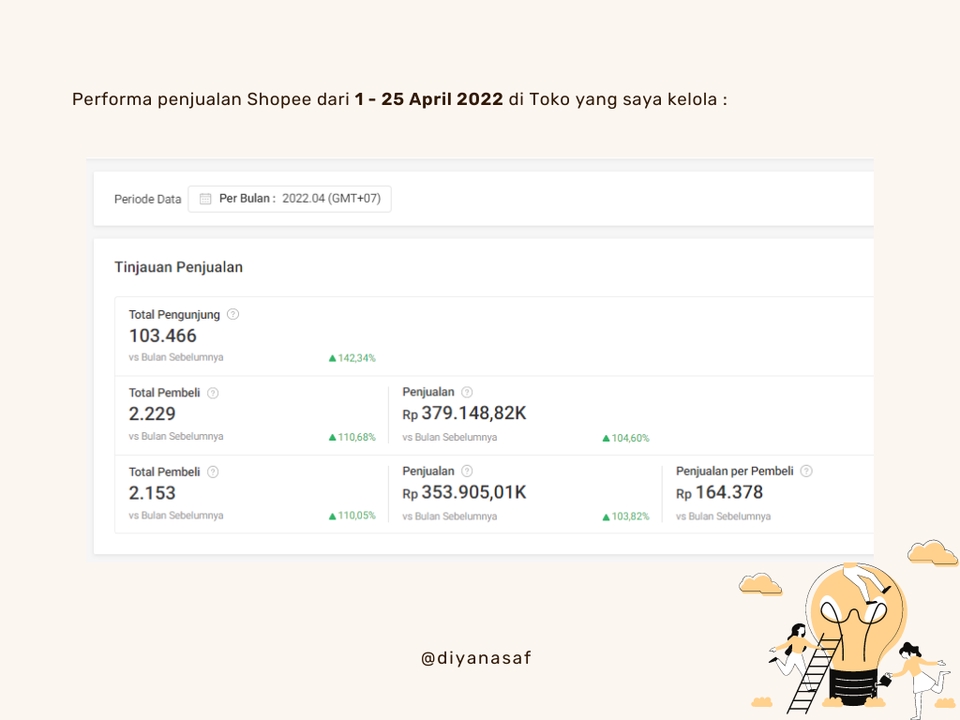Click vs Bulan Sebelumnya under 103.466
Screen dimensions: 960x720
tap(176, 358)
